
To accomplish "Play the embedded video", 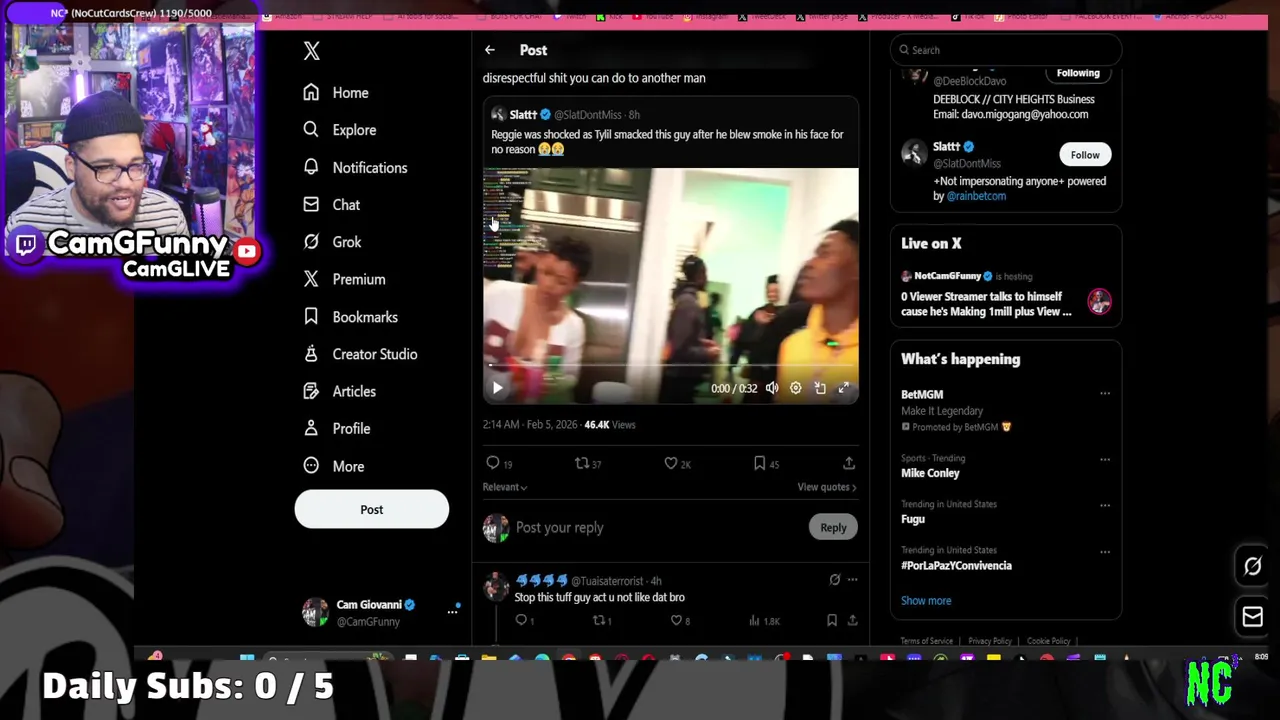I will pyautogui.click(x=498, y=388).
